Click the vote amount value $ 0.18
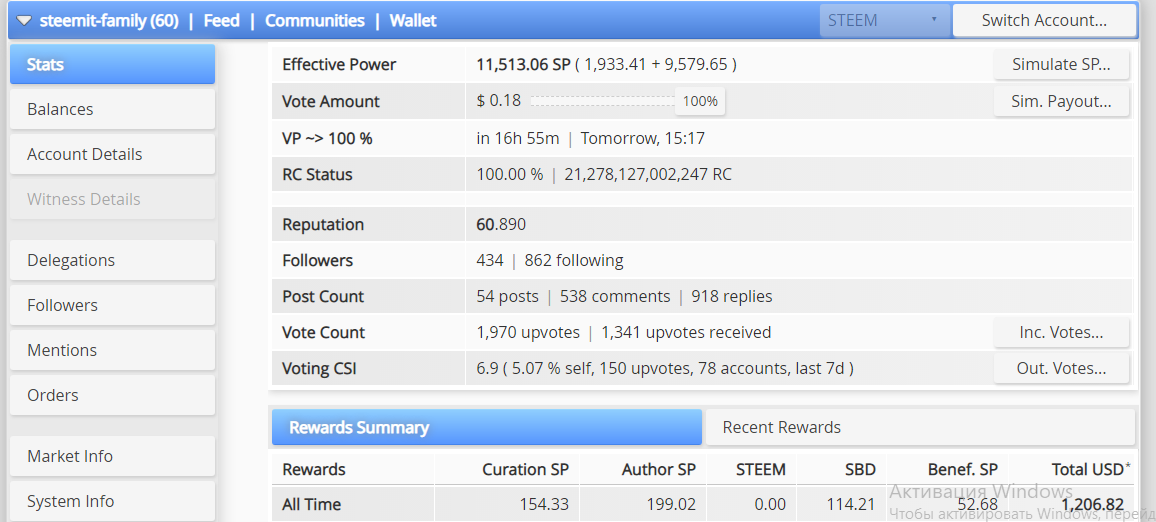 click(499, 101)
